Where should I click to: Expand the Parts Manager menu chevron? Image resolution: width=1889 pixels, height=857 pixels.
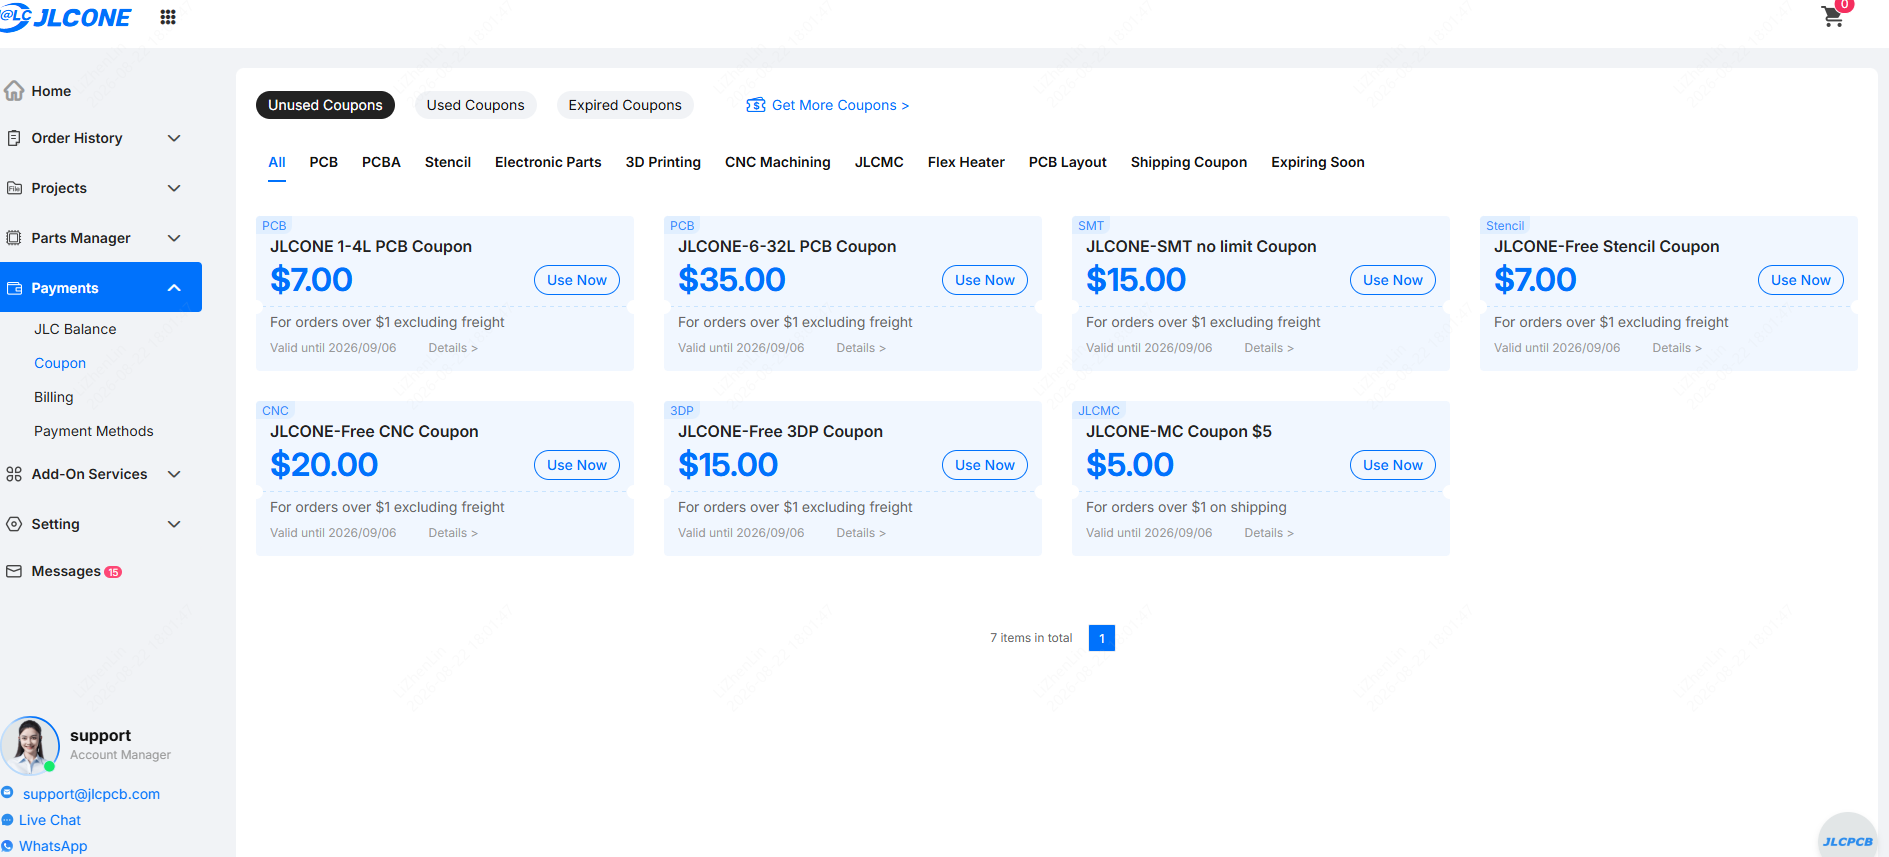click(174, 238)
